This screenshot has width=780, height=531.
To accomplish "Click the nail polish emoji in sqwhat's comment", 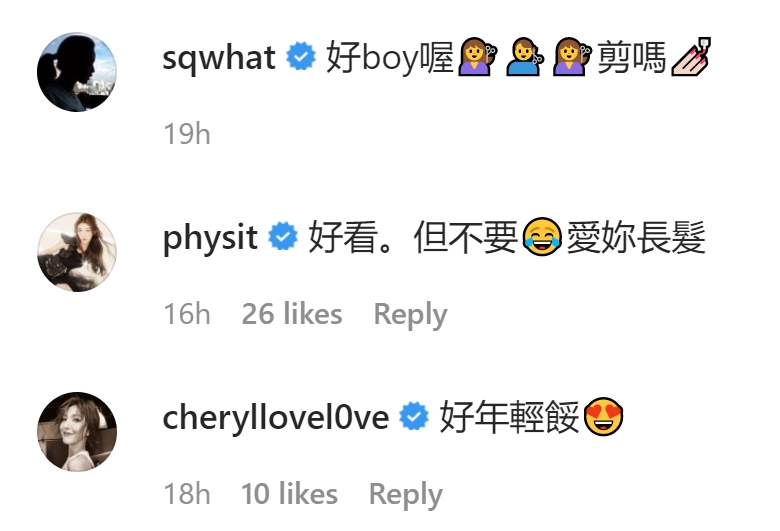I will tap(691, 57).
